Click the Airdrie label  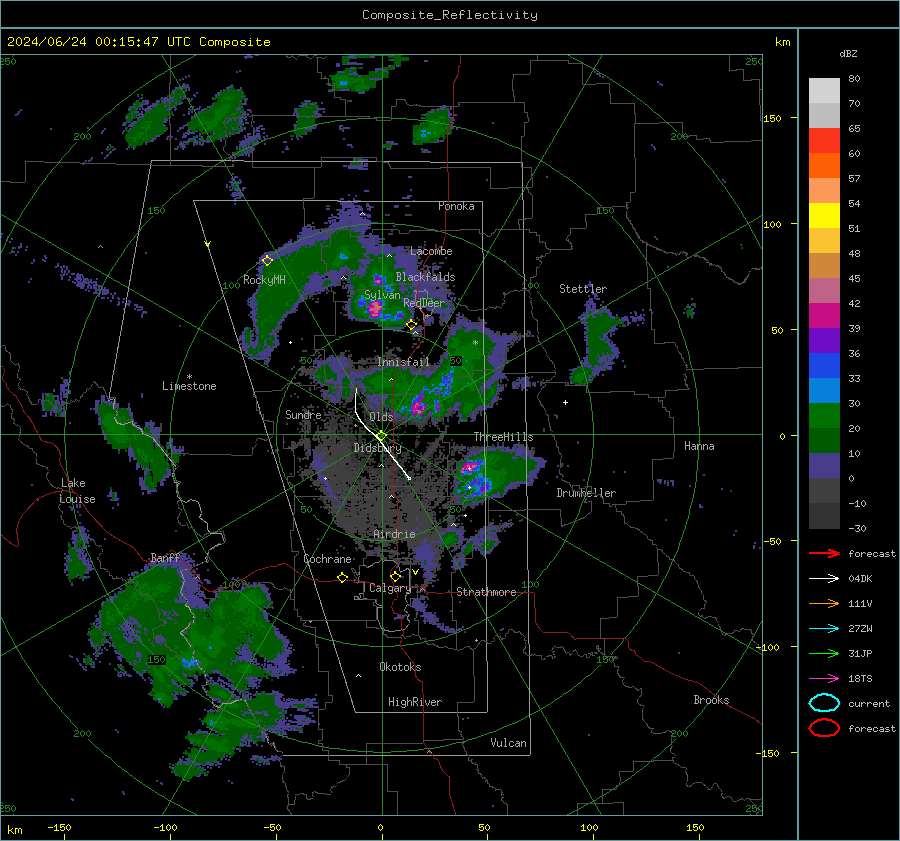click(x=394, y=534)
